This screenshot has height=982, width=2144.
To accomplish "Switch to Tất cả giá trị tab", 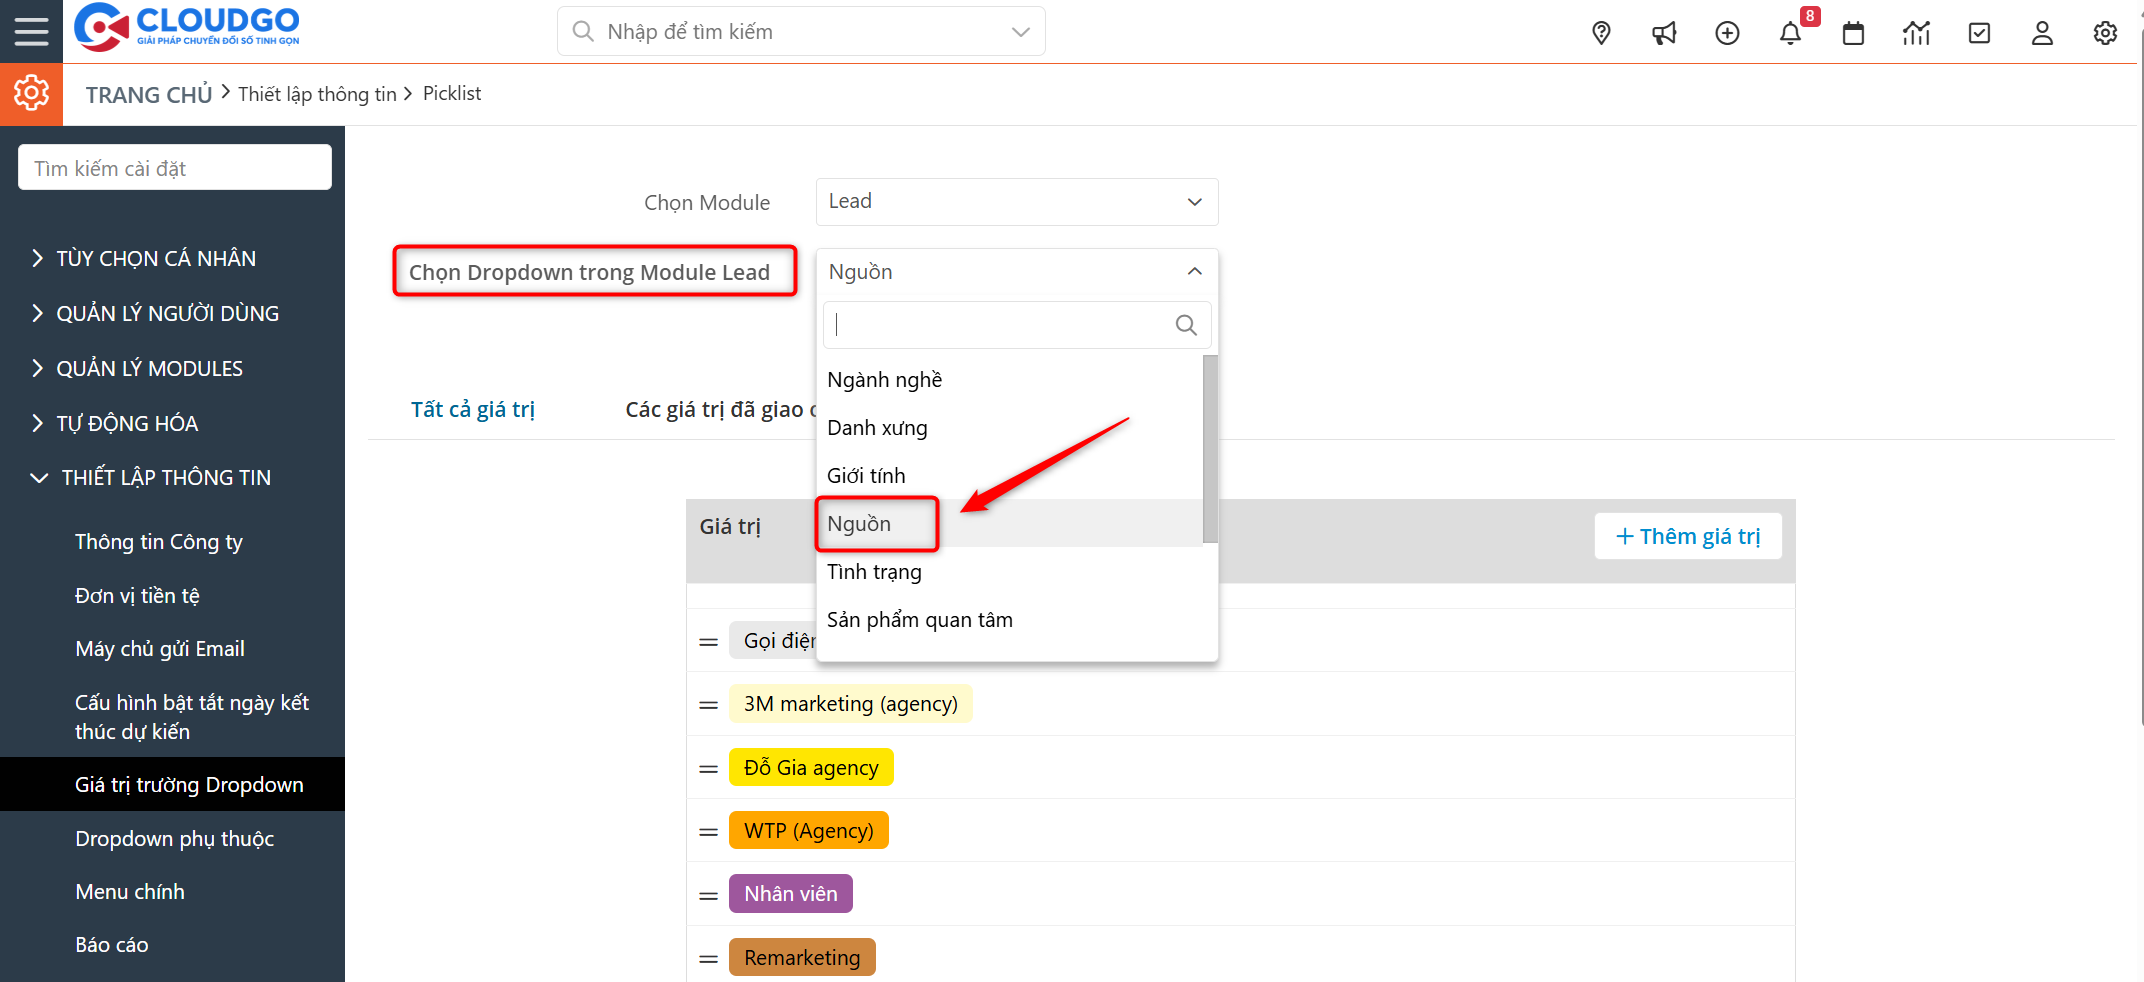I will [472, 410].
